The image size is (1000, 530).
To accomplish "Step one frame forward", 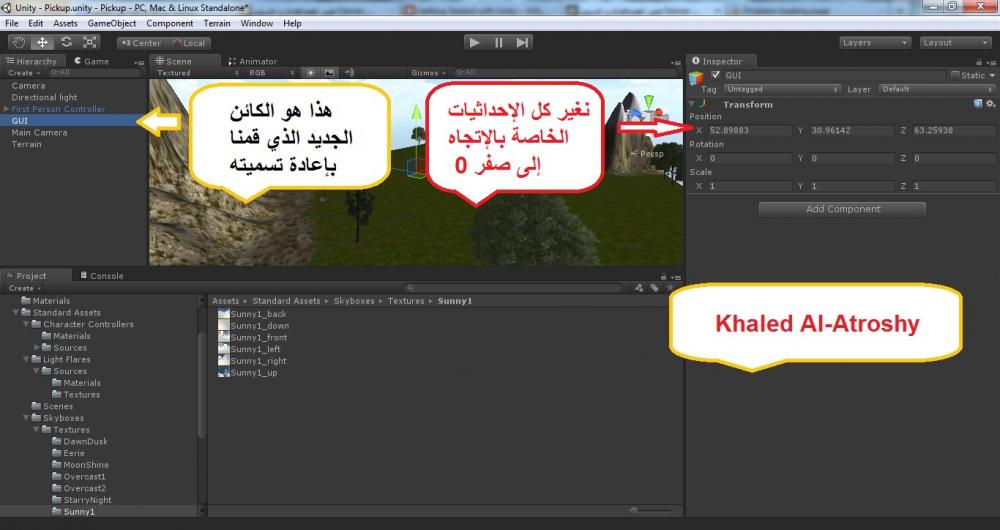I will point(522,43).
